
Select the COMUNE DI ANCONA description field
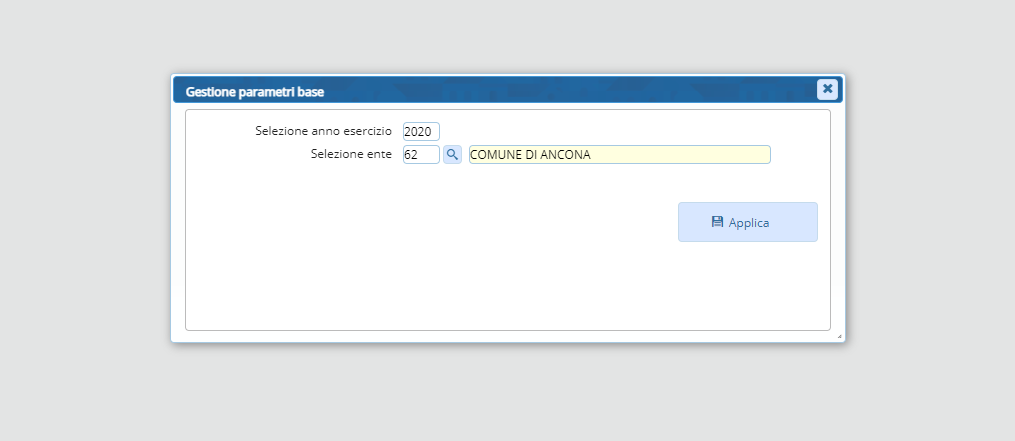[x=619, y=155]
